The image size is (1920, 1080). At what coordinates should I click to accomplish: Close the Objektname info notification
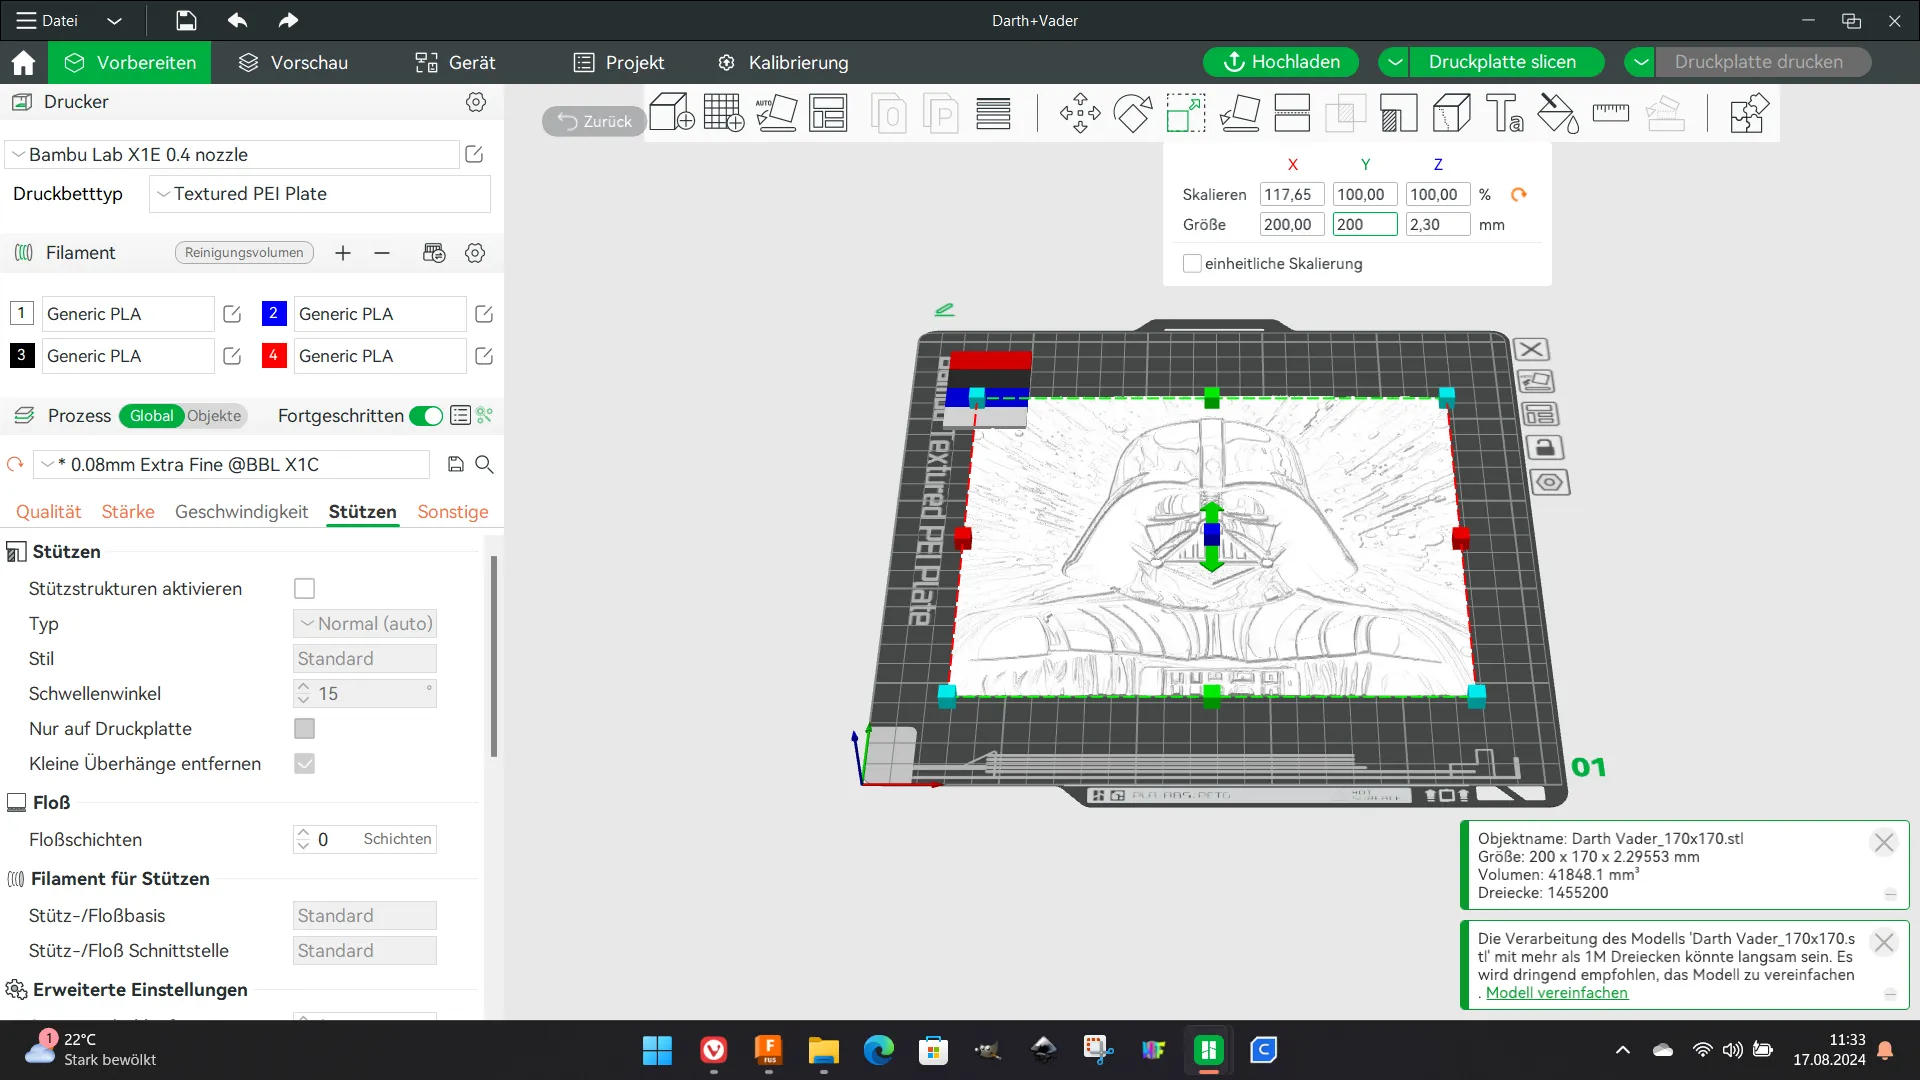[1884, 843]
